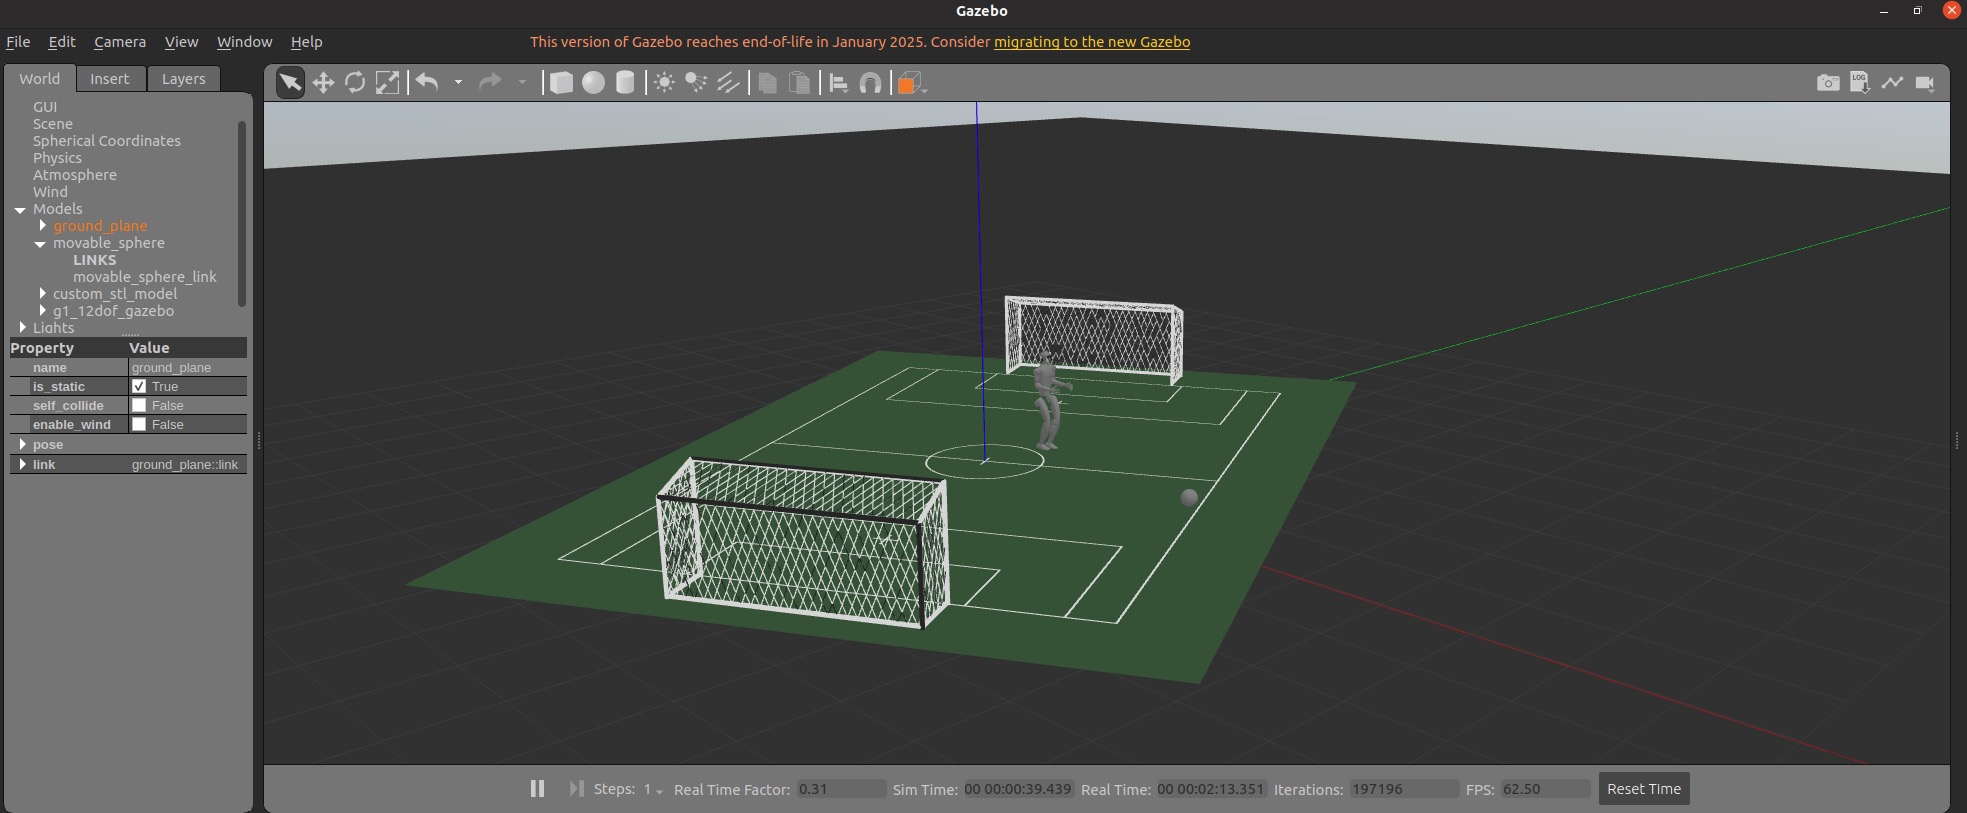The width and height of the screenshot is (1967, 813).
Task: Open the File menu
Action: point(18,42)
